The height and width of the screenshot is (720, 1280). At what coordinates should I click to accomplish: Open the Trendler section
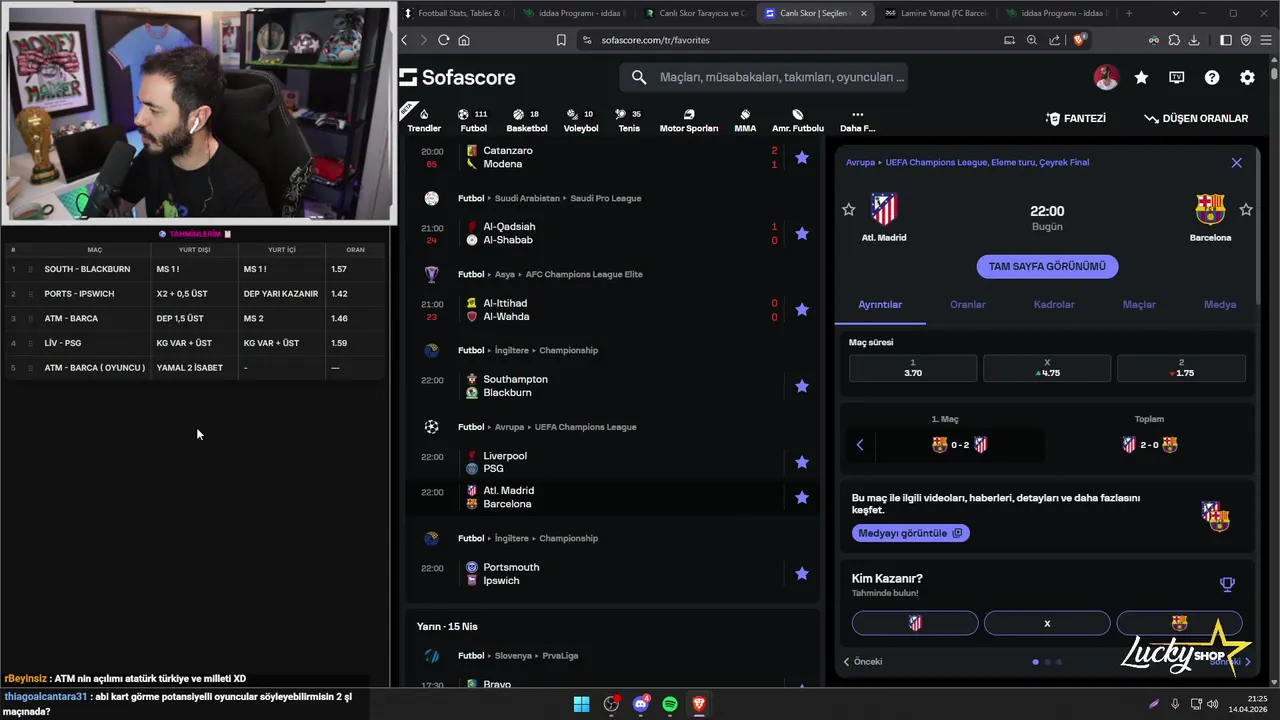pos(424,120)
